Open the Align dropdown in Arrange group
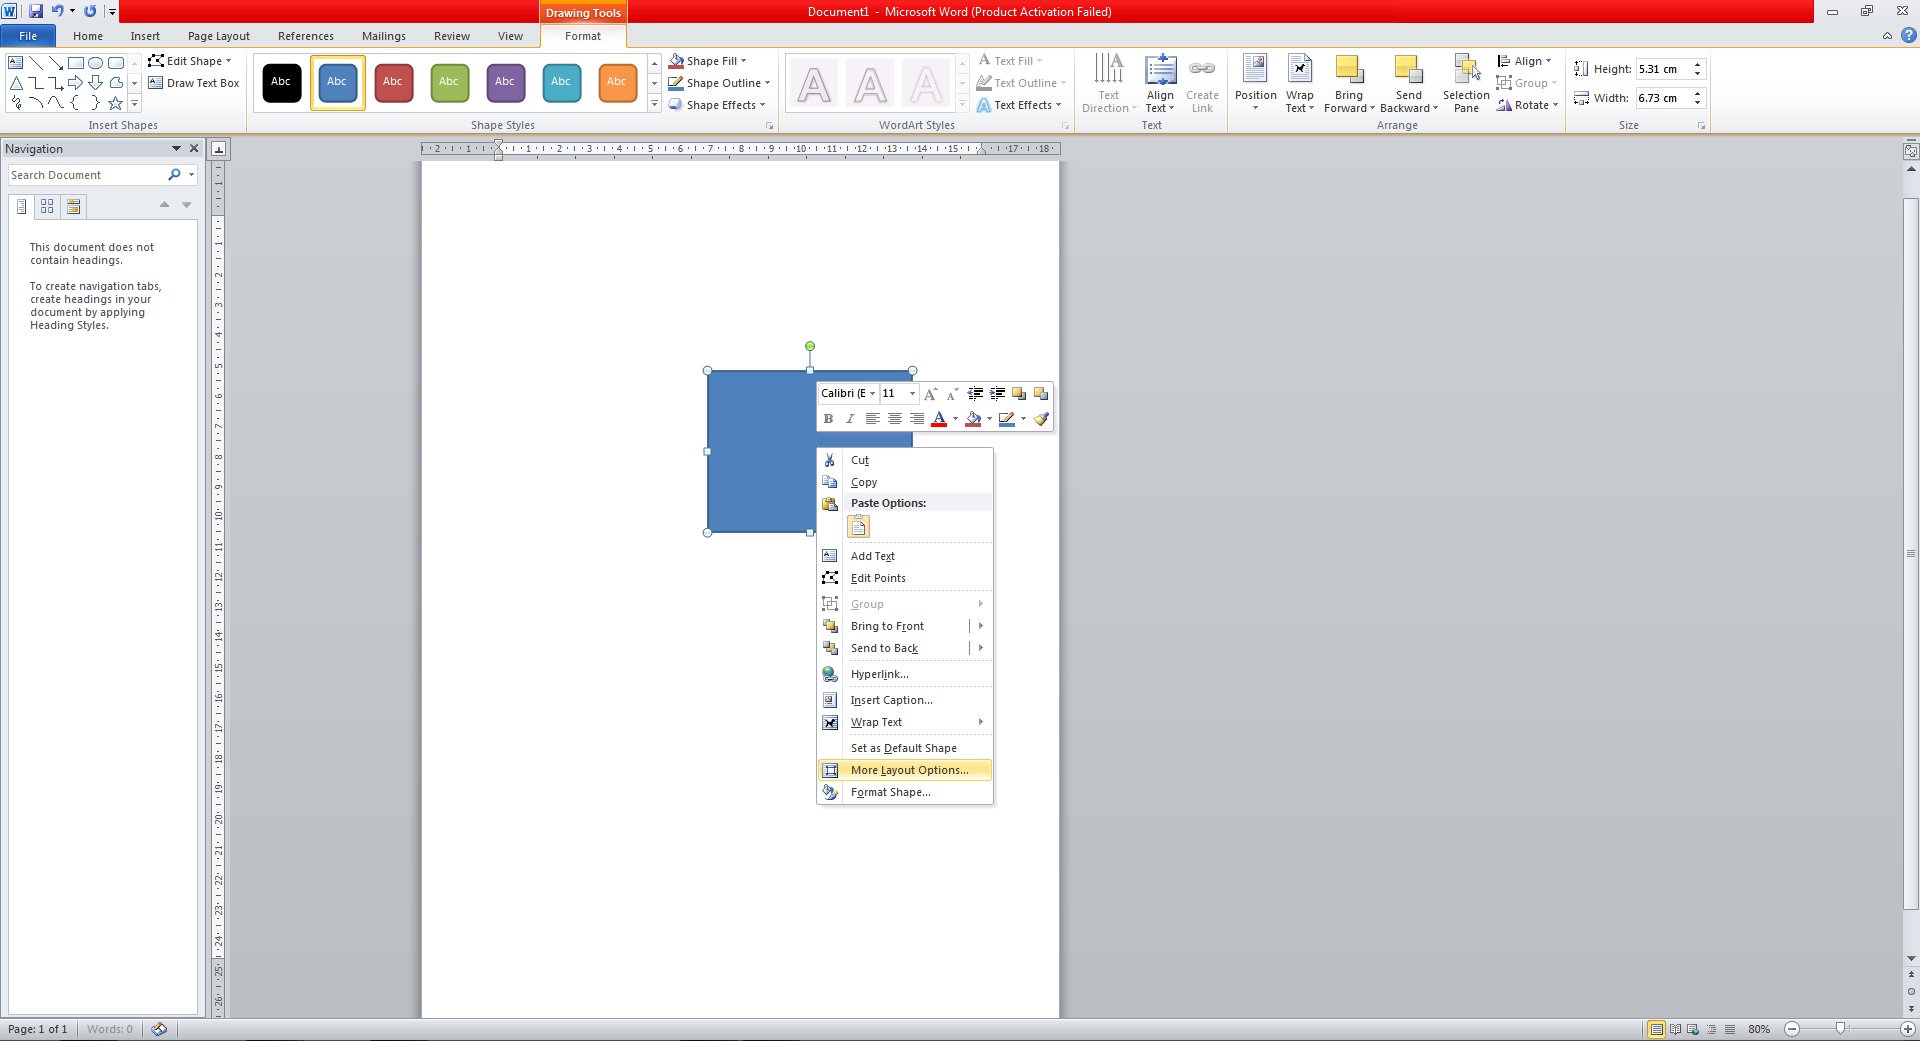Screen dimensions: 1920x1041 (1524, 61)
